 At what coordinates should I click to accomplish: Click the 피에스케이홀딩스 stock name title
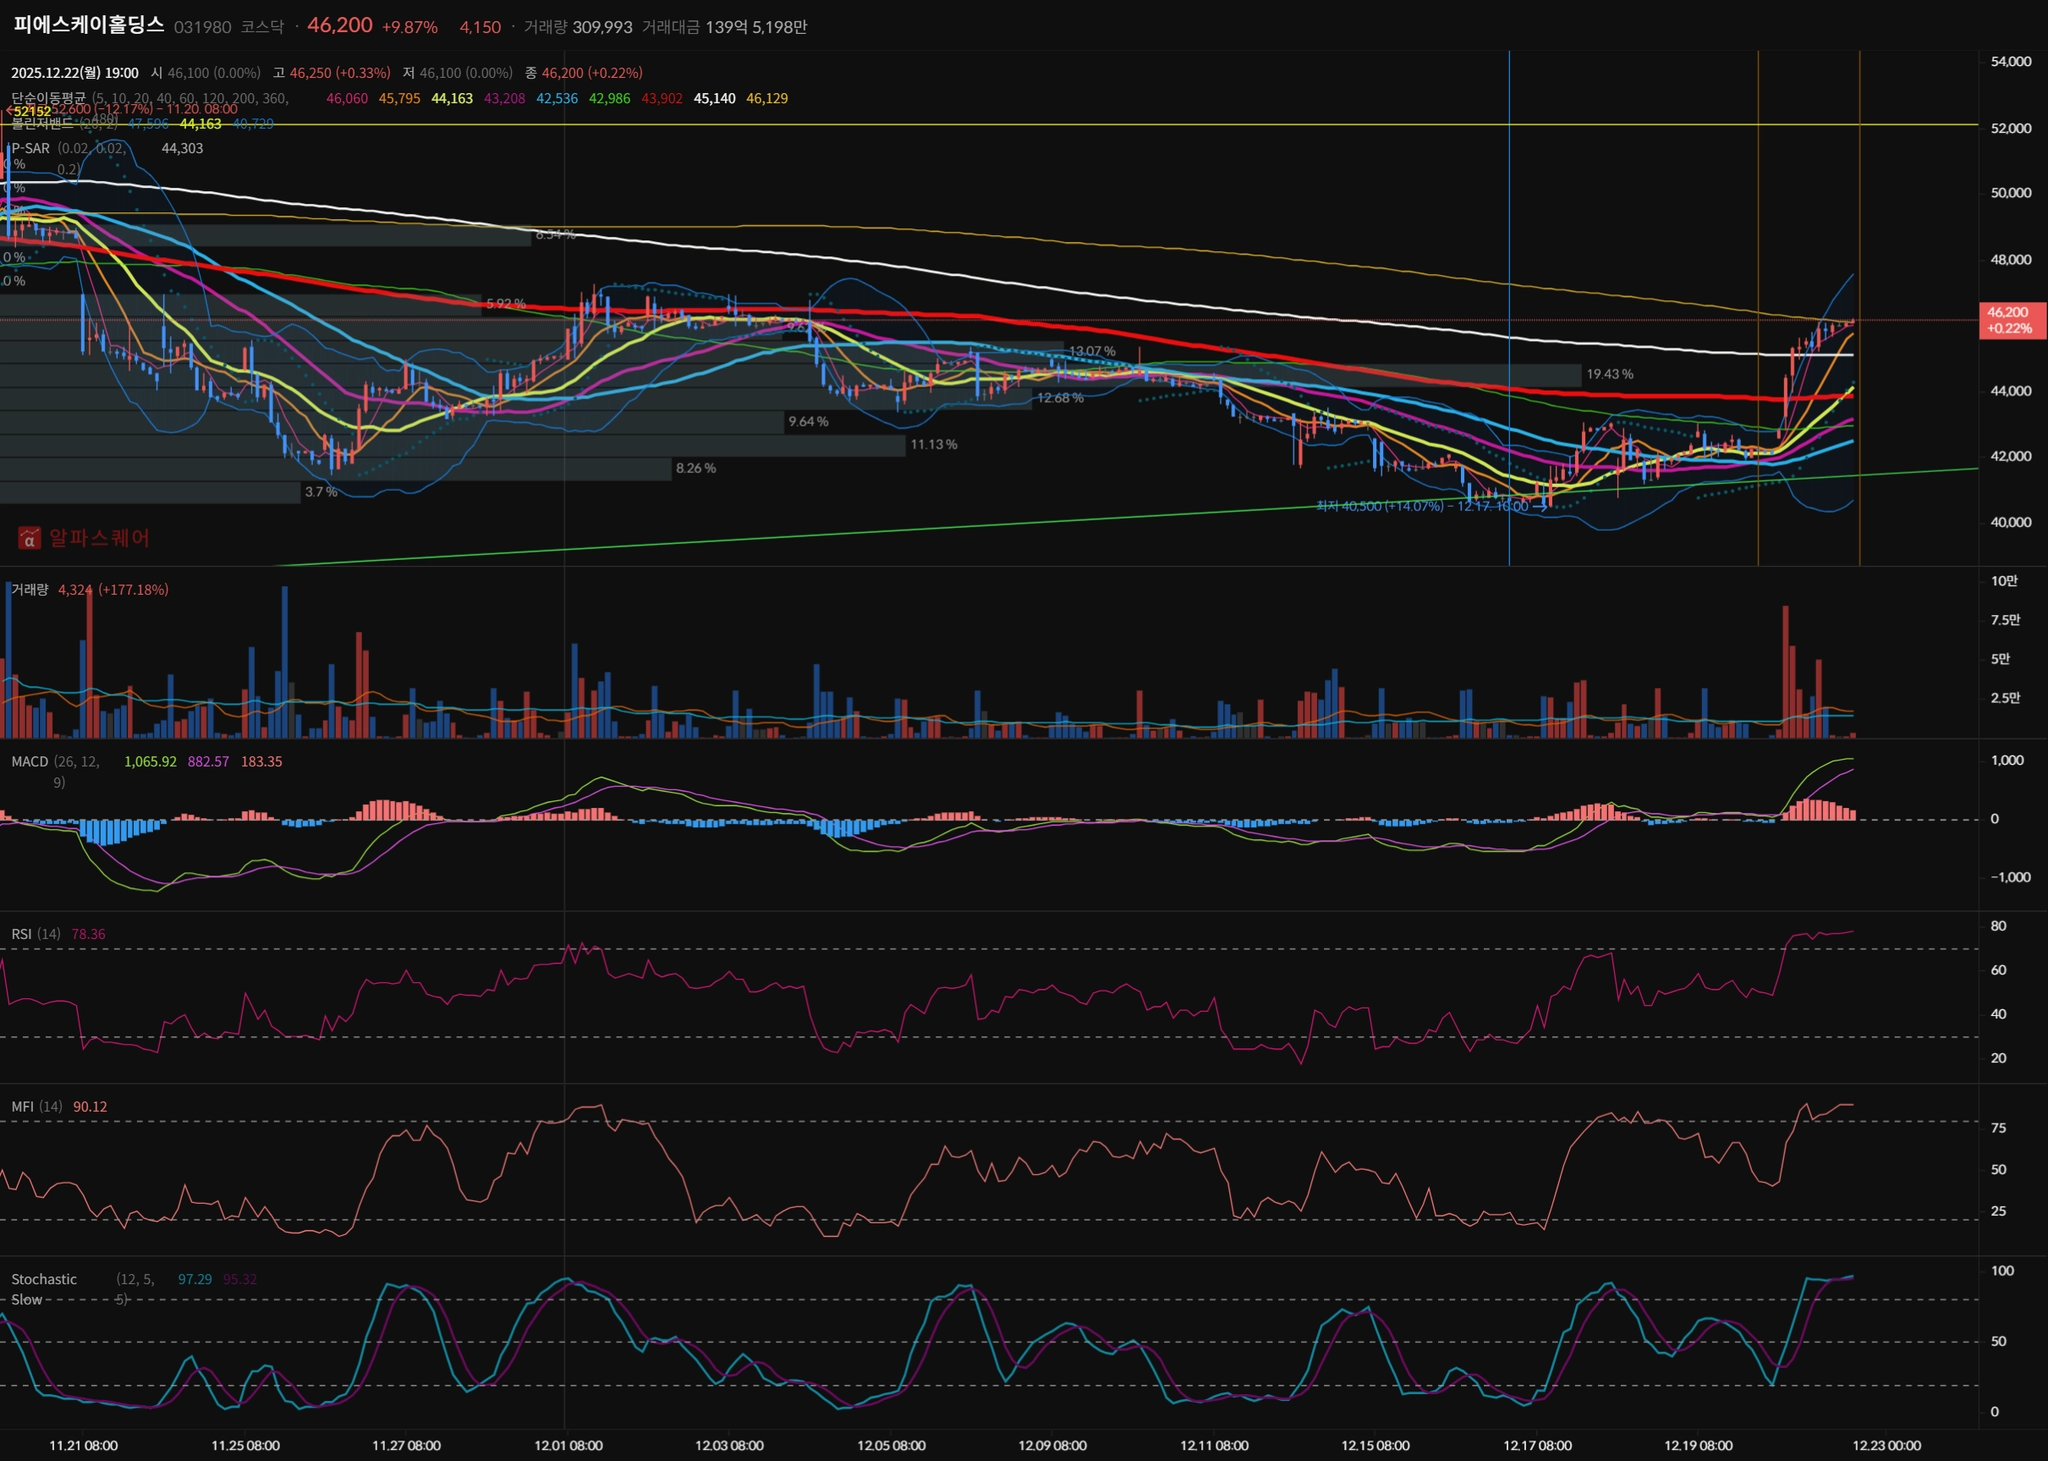coord(88,26)
